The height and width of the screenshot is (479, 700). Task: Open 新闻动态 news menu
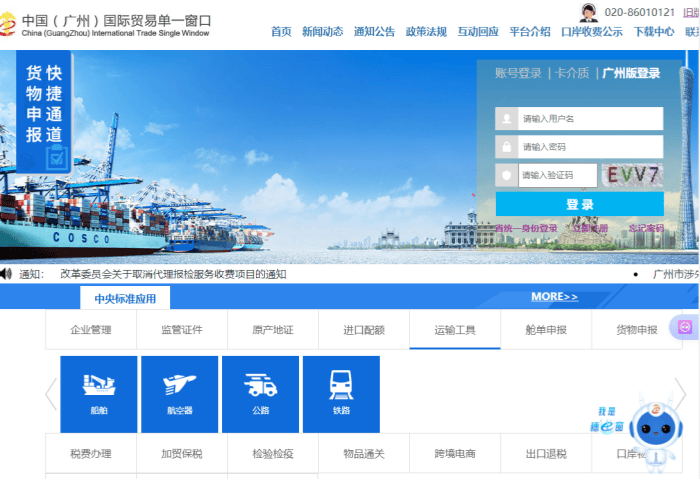coord(322,32)
